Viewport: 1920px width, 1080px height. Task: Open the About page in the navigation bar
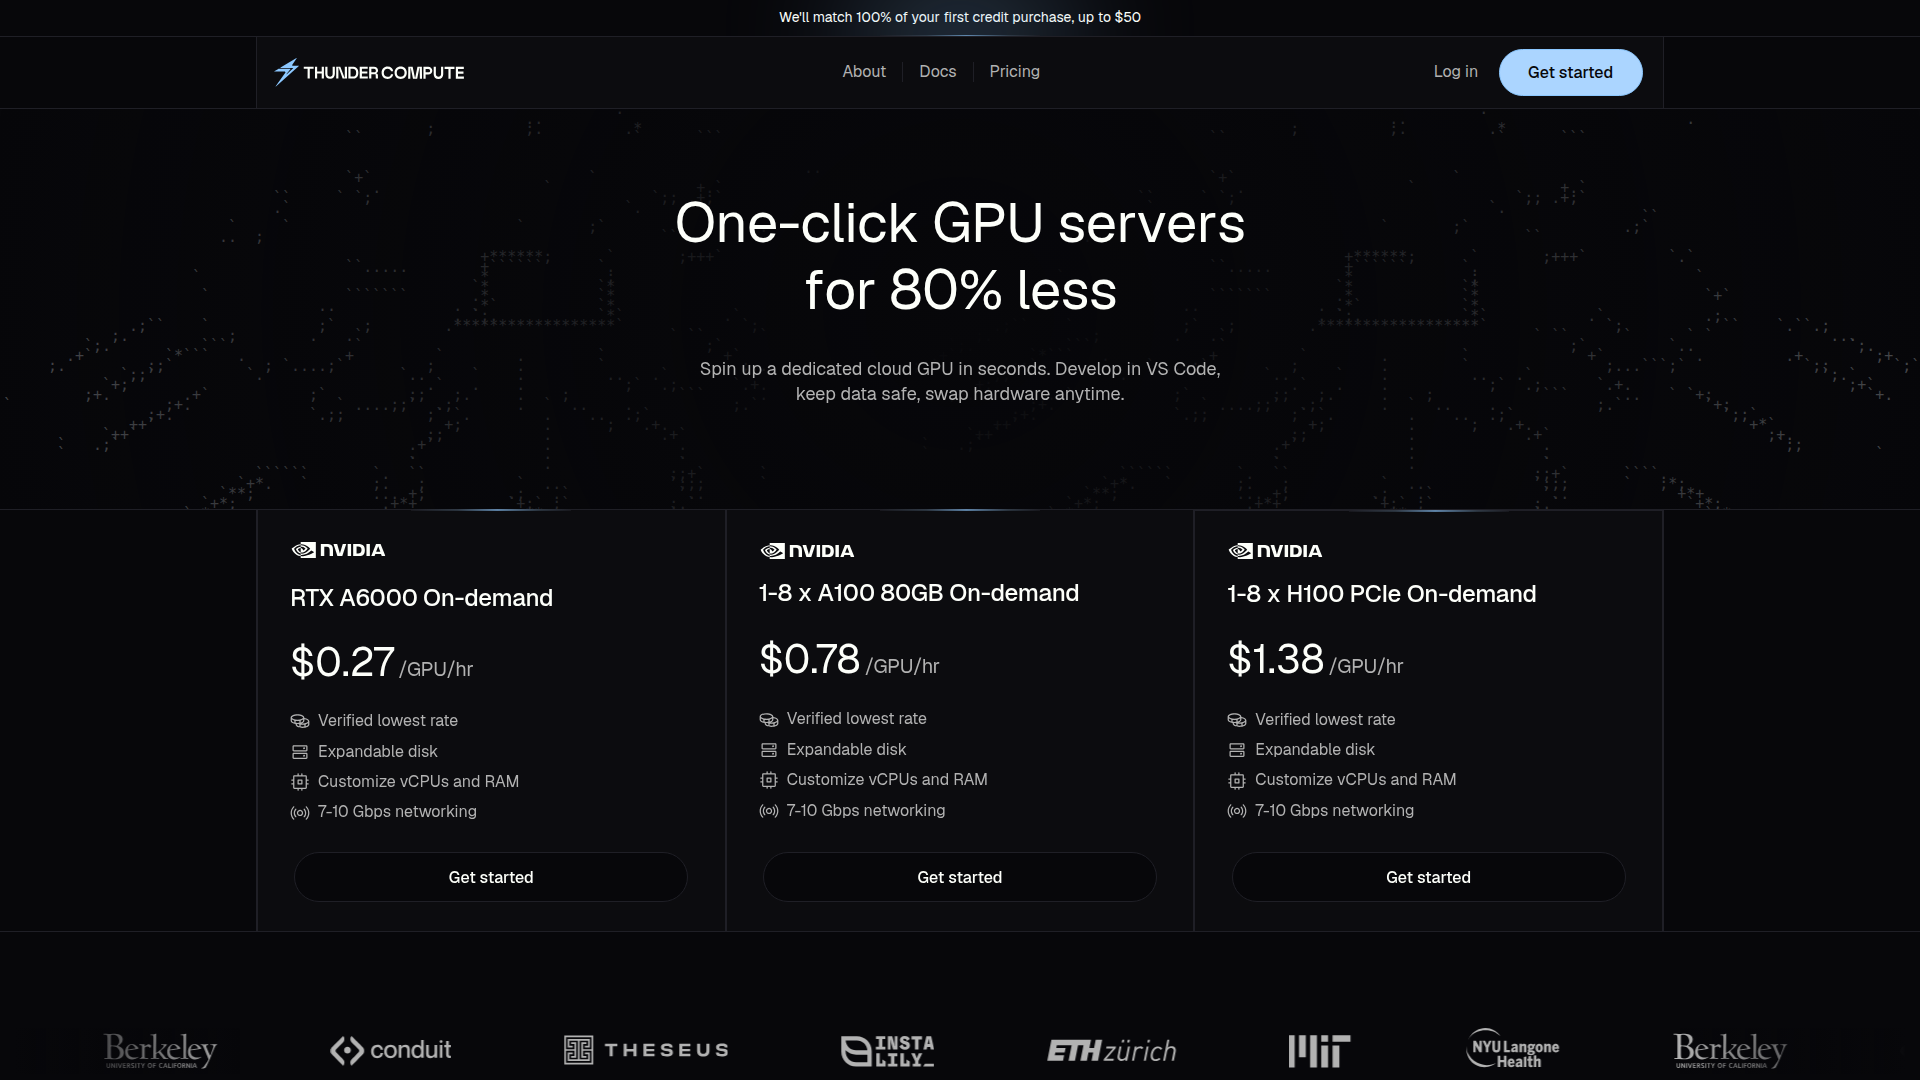[864, 72]
